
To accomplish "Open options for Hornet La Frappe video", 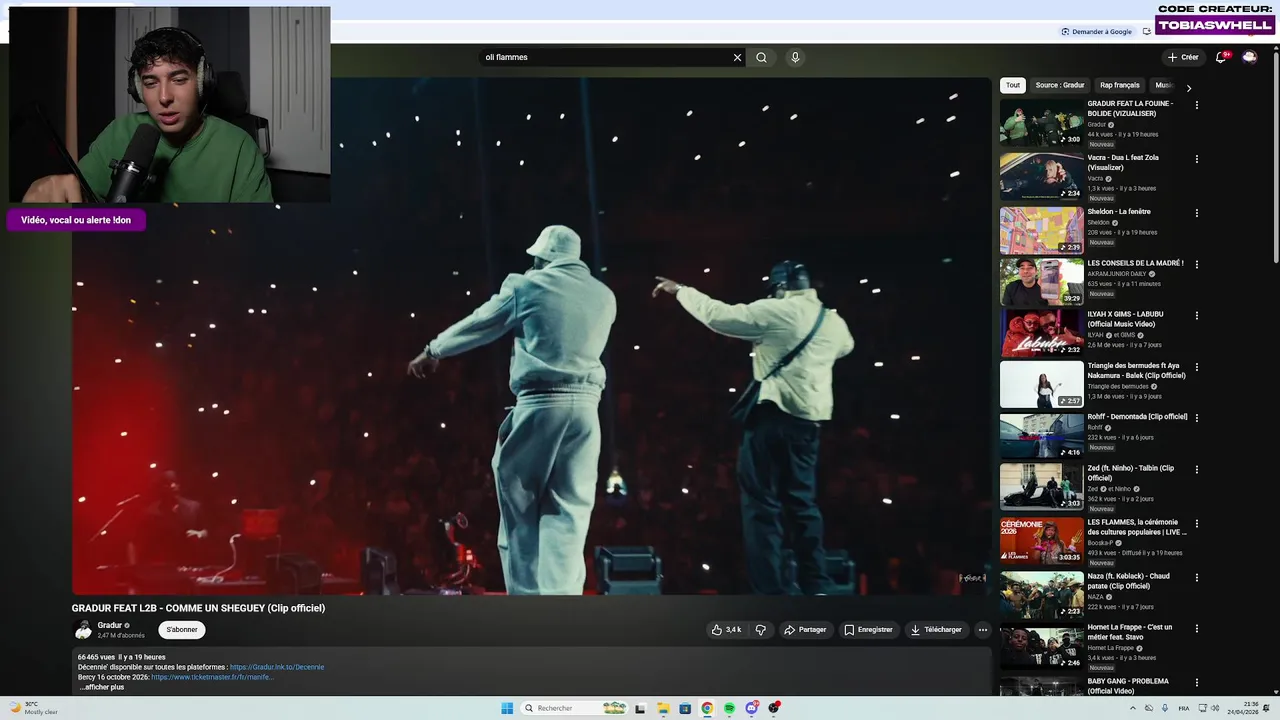I will [x=1196, y=629].
